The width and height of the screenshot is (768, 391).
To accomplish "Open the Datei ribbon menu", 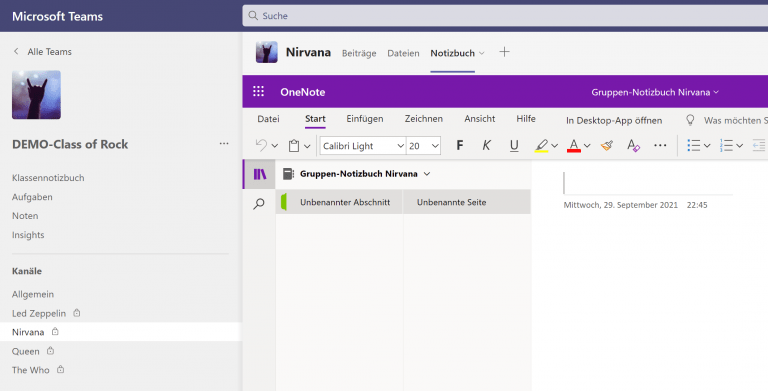I will (x=268, y=119).
